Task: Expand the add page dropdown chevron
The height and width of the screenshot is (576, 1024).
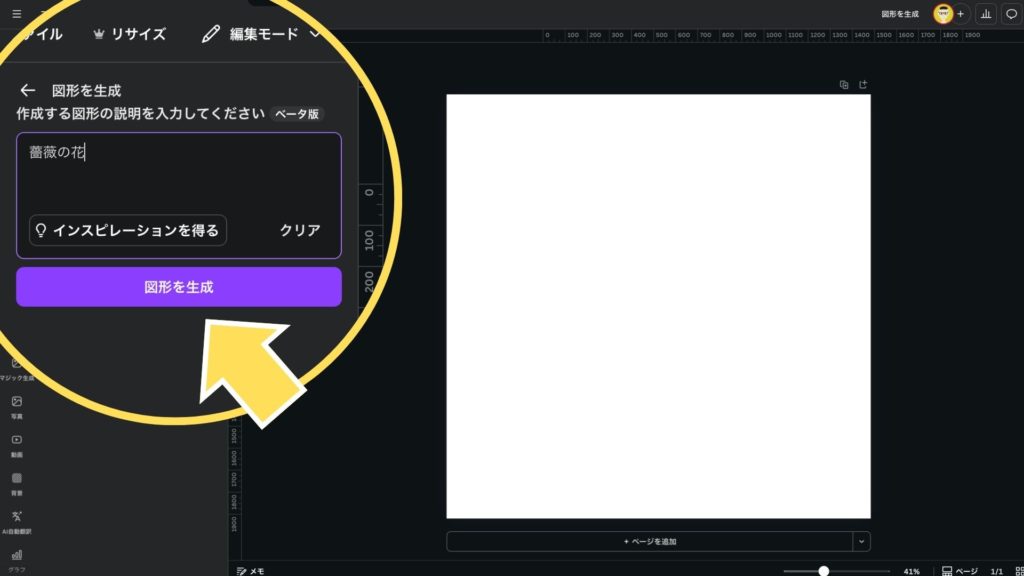Action: [x=862, y=541]
